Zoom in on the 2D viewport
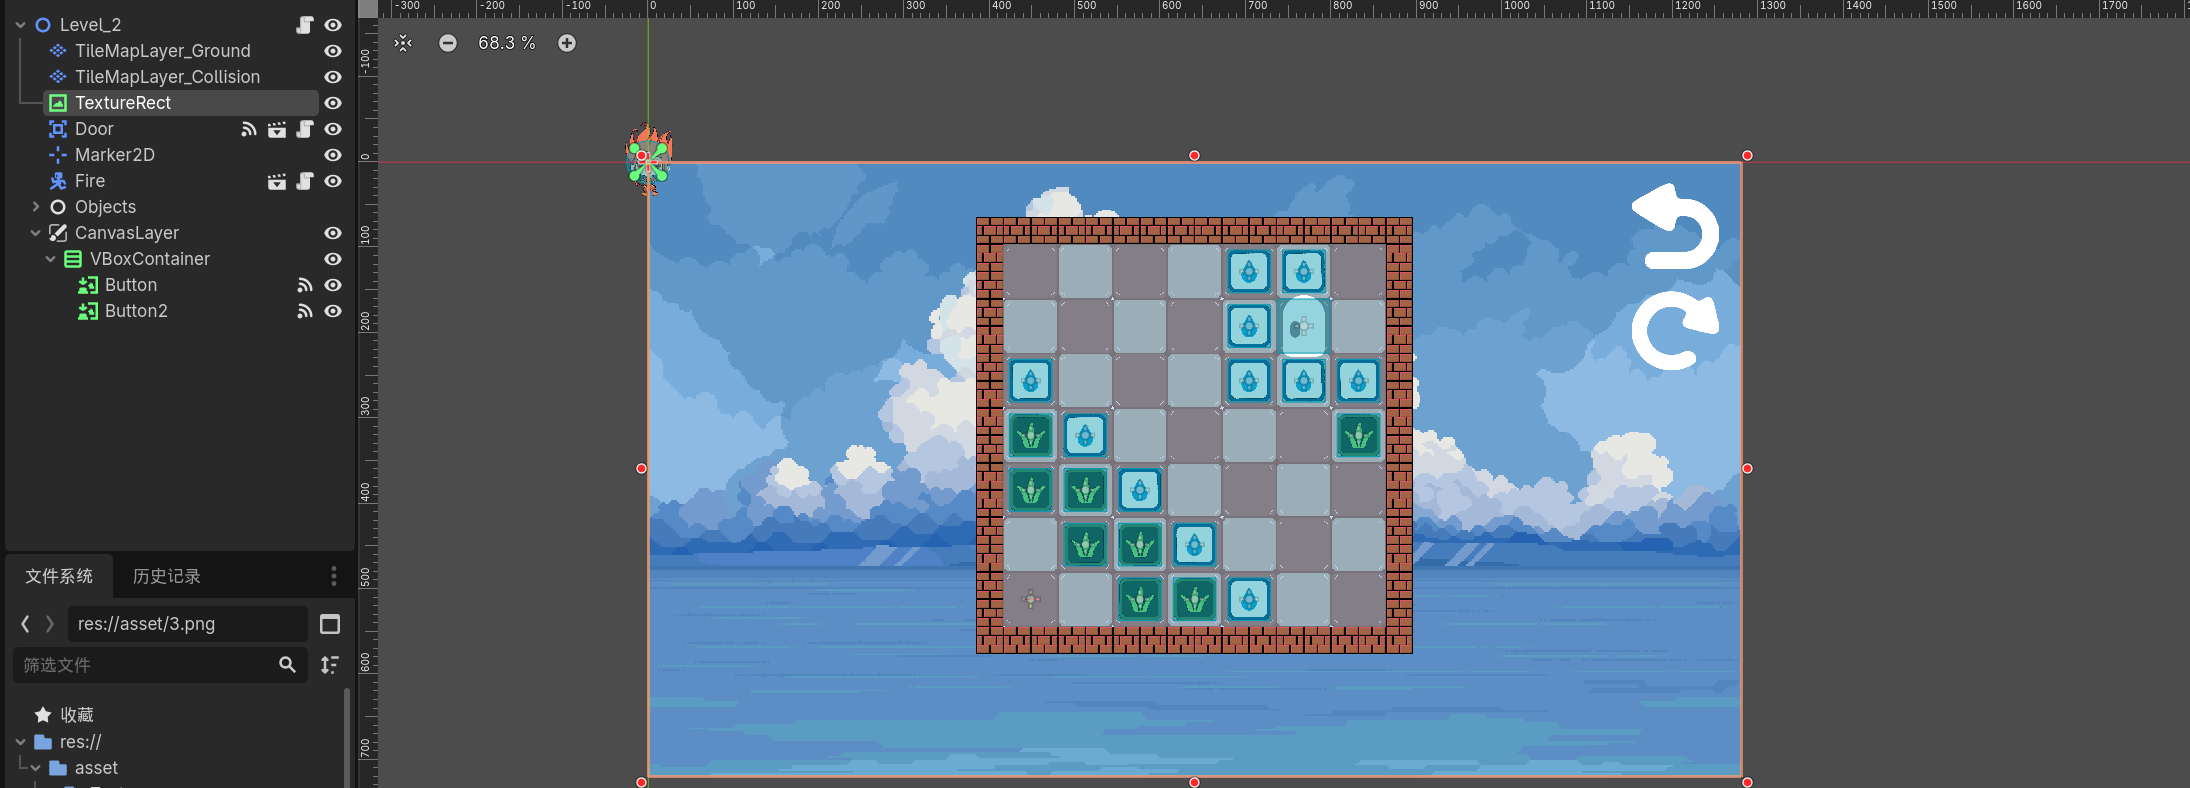Viewport: 2190px width, 788px height. pyautogui.click(x=567, y=43)
